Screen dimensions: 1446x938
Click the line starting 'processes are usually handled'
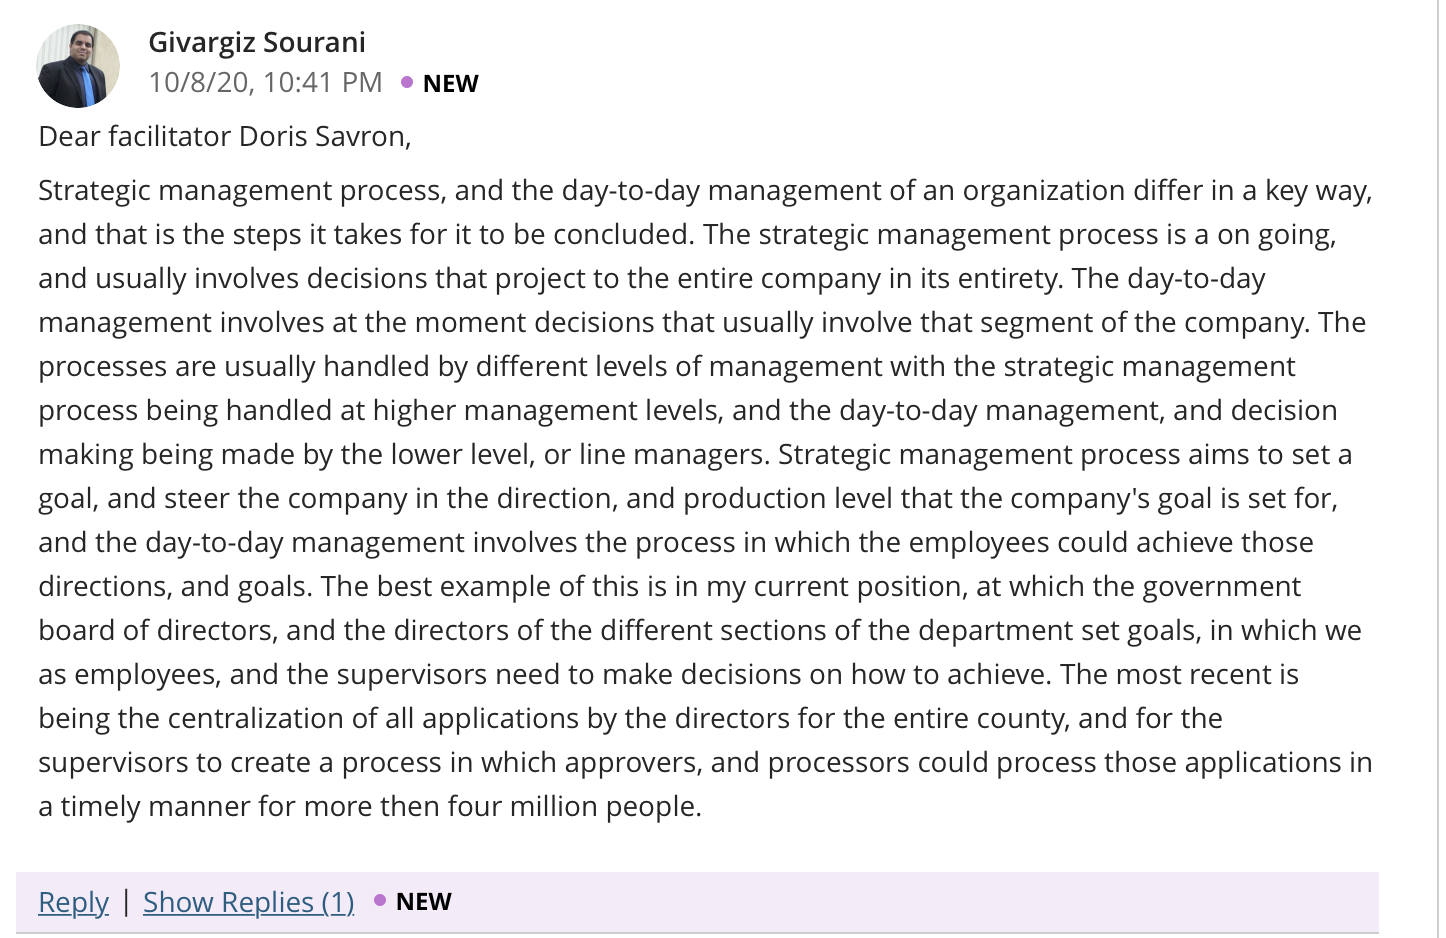click(667, 366)
